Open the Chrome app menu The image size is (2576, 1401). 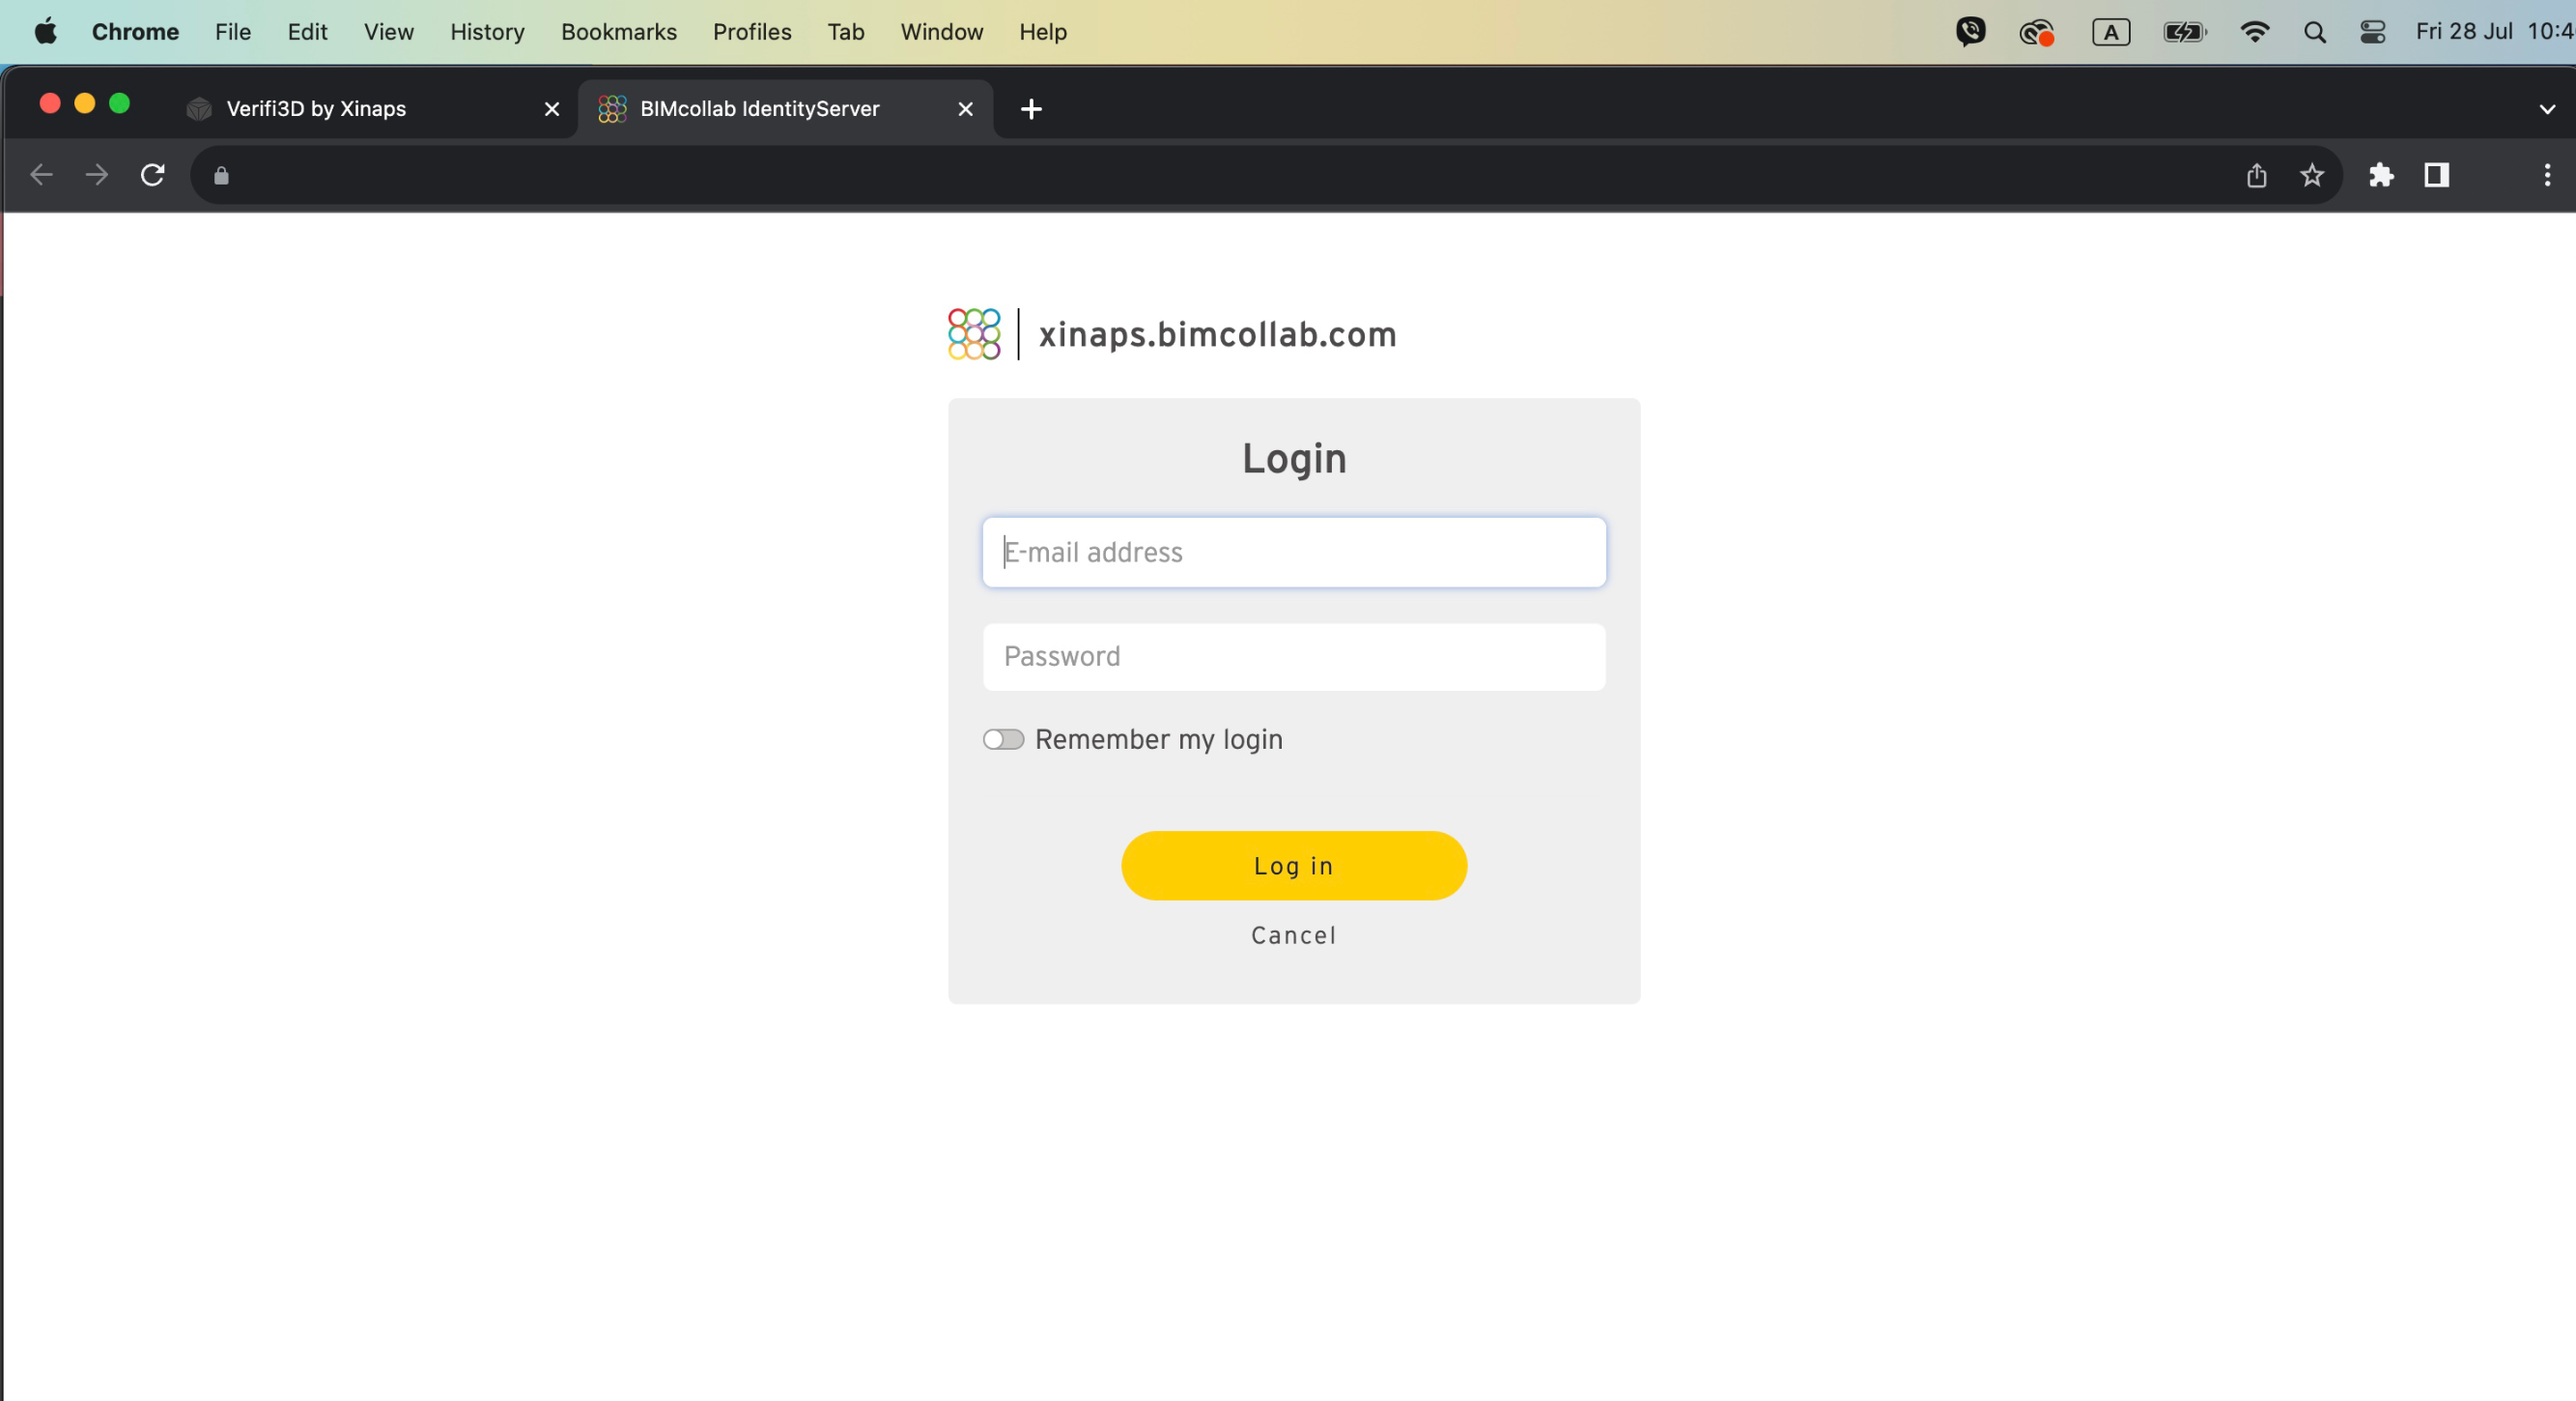tap(135, 32)
